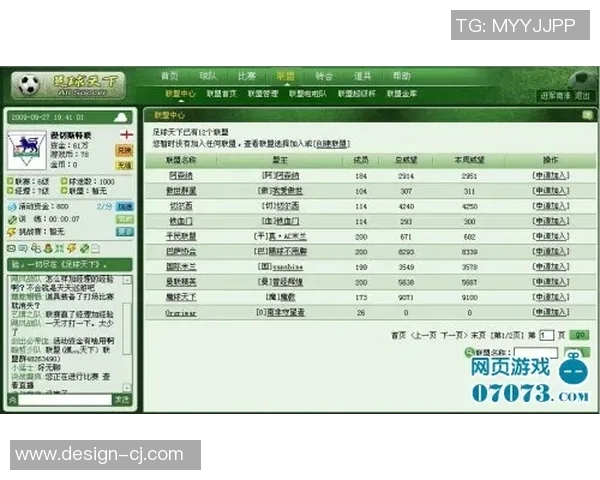Click the blue button beside 活动资金
The image size is (600, 480).
coord(125,207)
